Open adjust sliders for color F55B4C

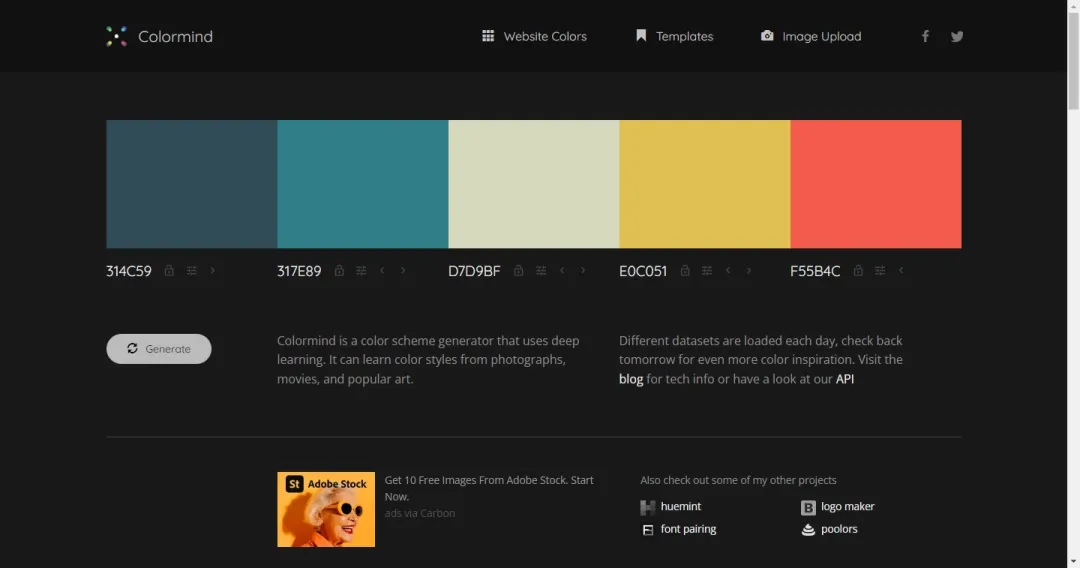click(880, 271)
